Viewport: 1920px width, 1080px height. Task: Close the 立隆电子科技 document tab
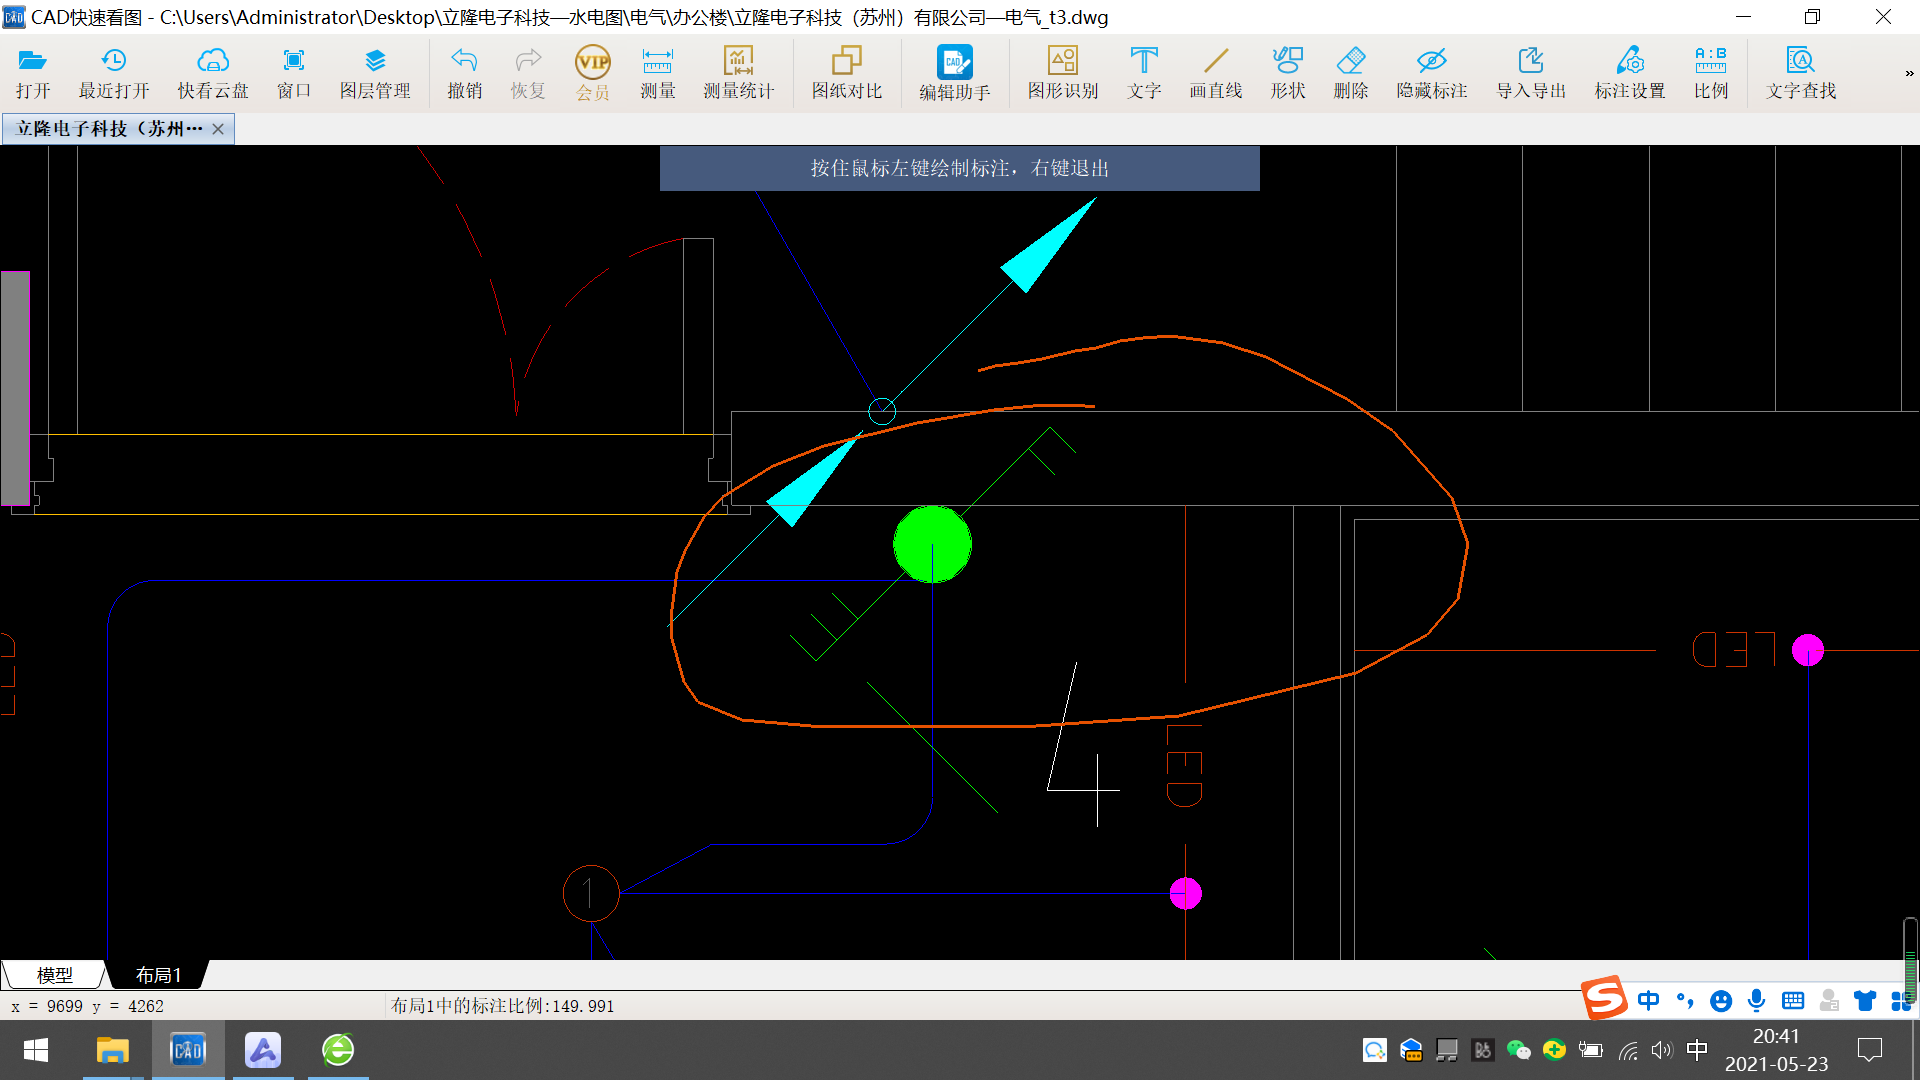[218, 129]
